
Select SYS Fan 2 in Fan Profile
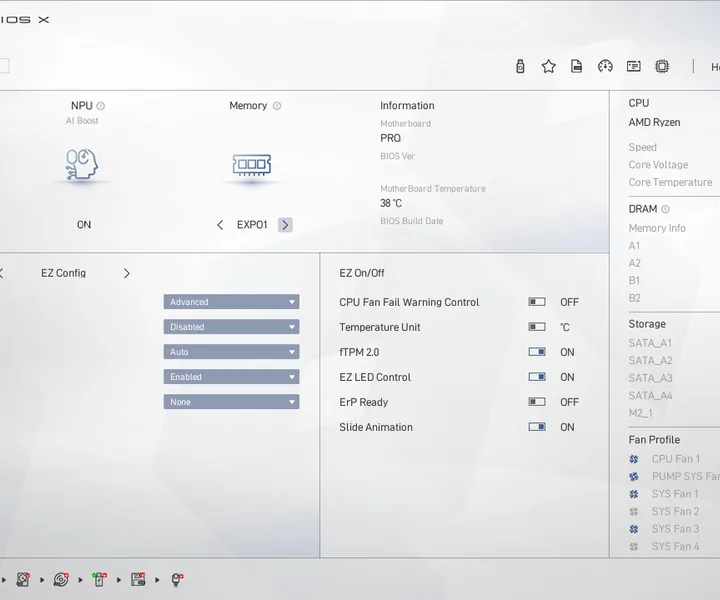(675, 511)
